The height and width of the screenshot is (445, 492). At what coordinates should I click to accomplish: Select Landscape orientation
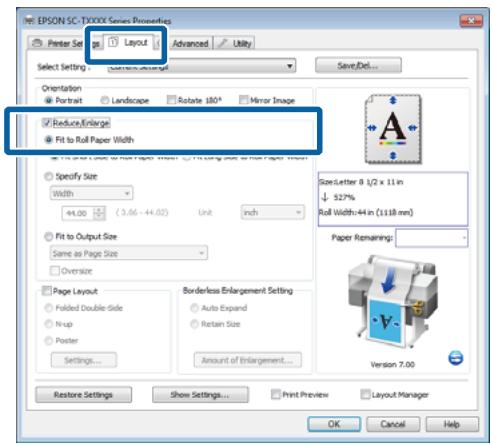105,100
